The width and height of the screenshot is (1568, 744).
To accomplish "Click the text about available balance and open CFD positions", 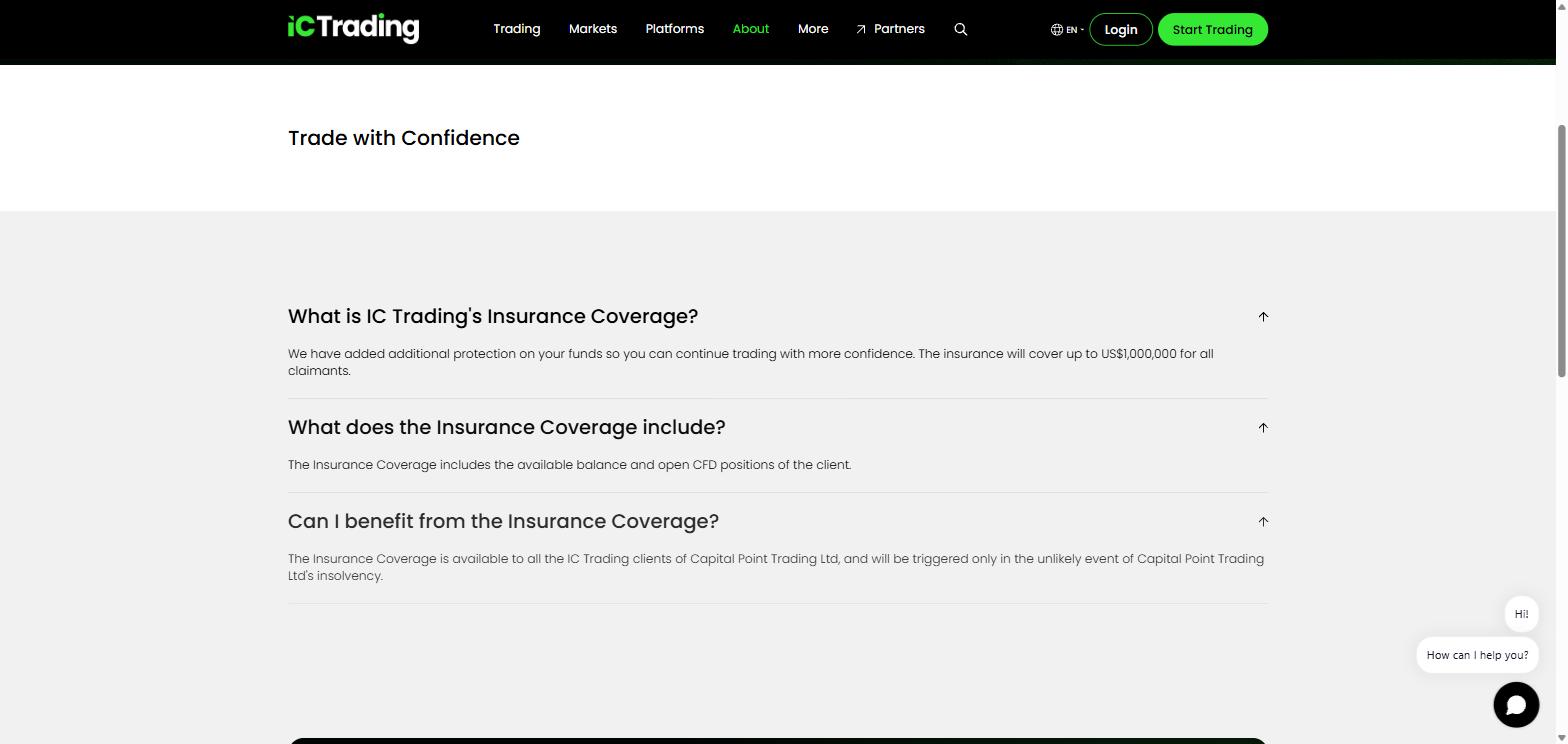I will [570, 465].
